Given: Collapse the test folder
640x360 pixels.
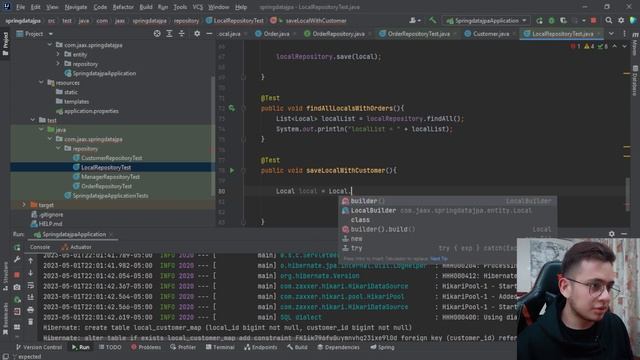Looking at the screenshot, I should 33,120.
